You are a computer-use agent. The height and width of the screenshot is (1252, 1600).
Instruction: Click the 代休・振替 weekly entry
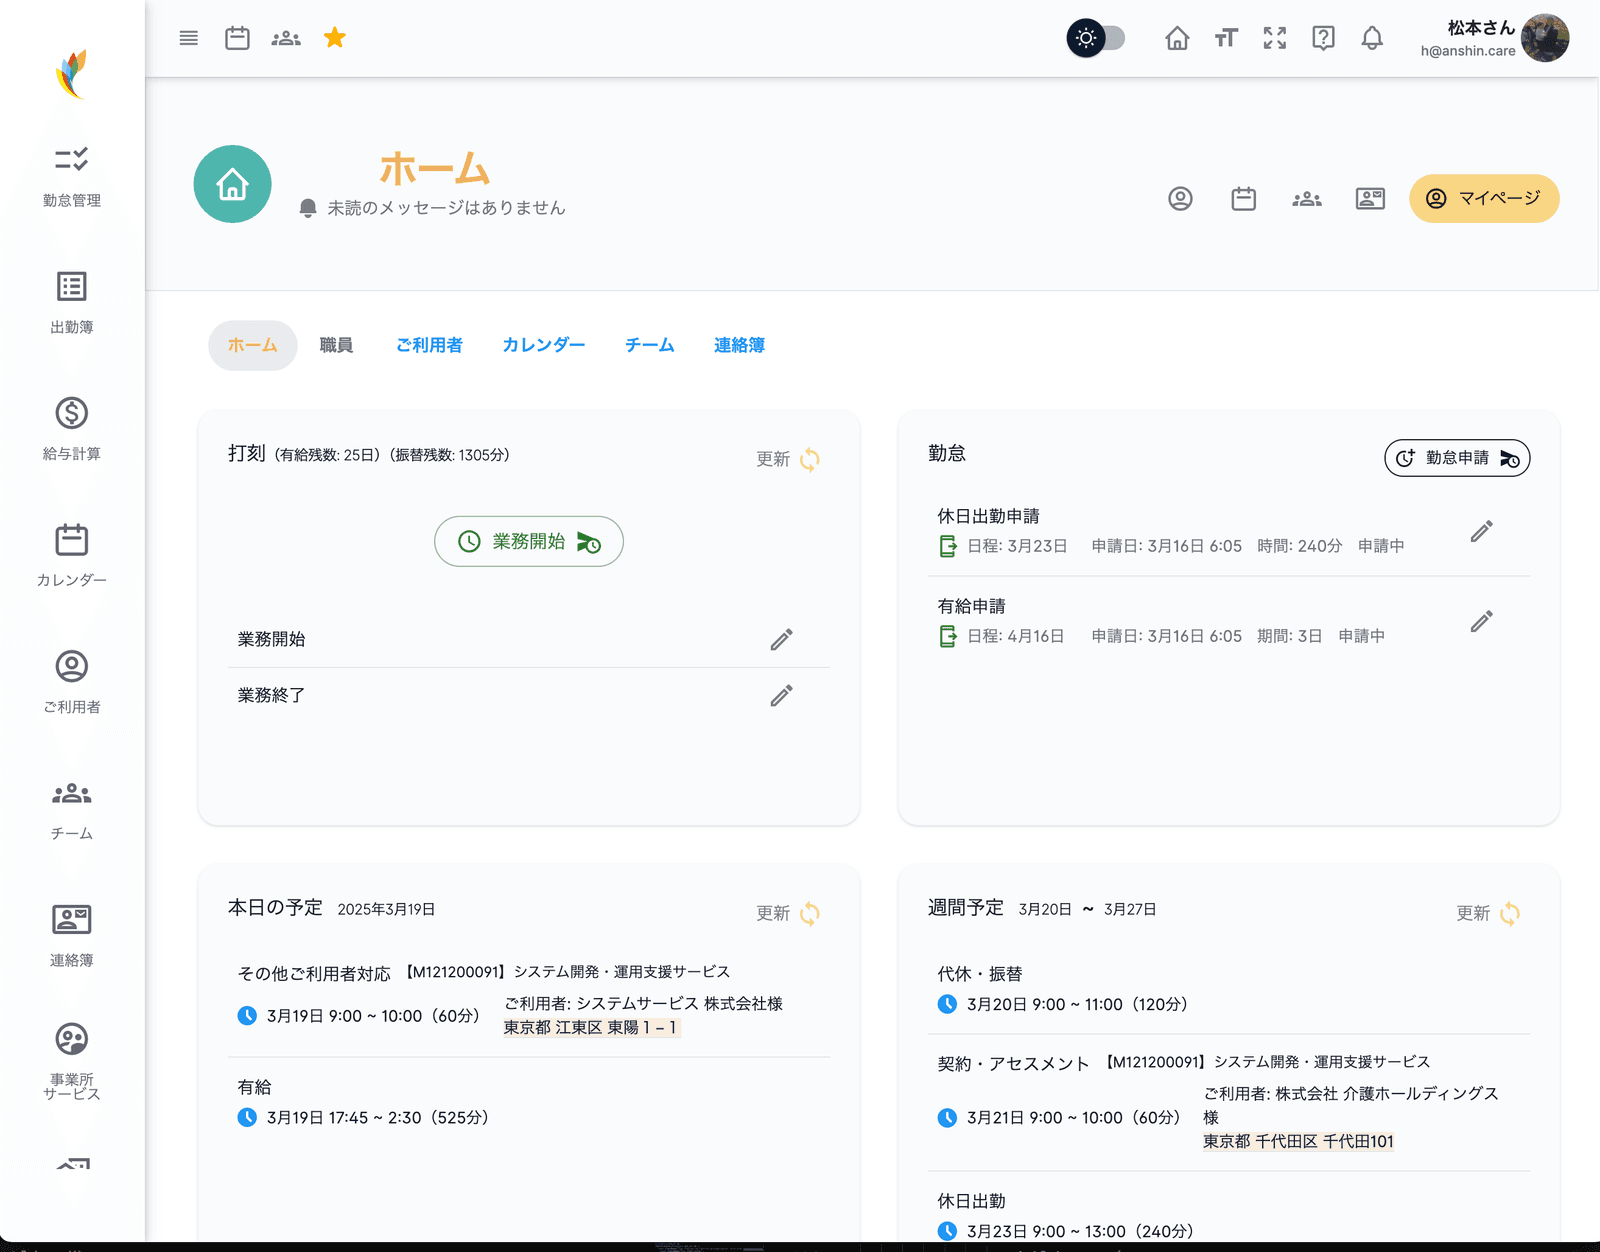1229,989
